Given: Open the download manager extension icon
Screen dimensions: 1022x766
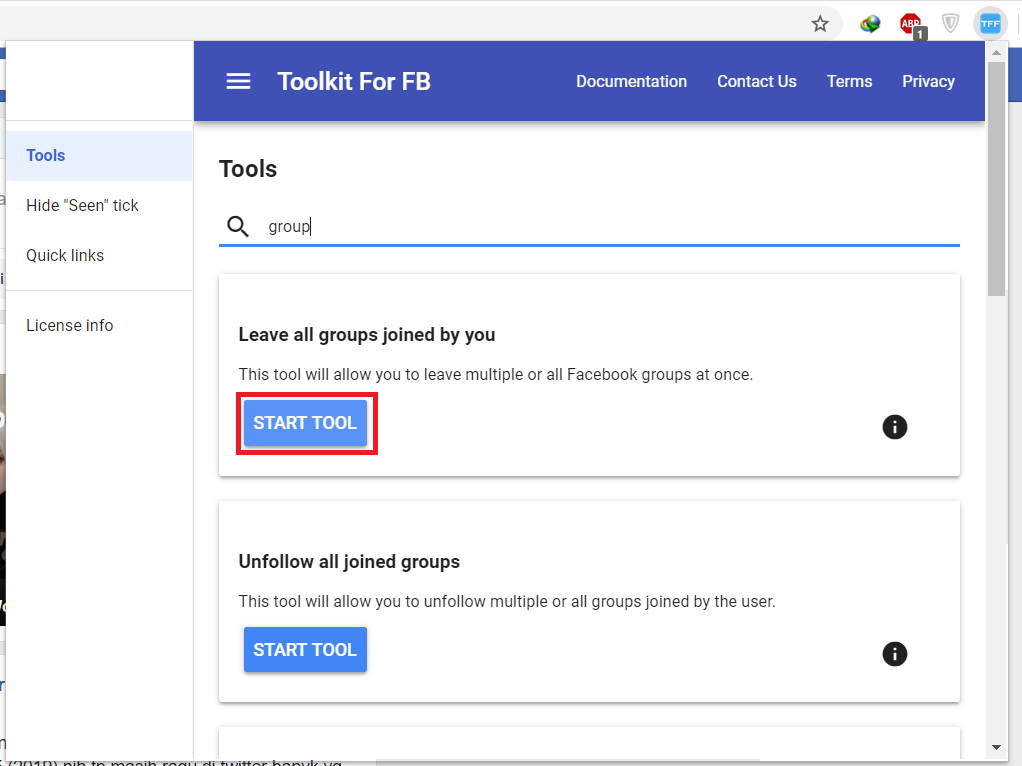Looking at the screenshot, I should coord(870,23).
